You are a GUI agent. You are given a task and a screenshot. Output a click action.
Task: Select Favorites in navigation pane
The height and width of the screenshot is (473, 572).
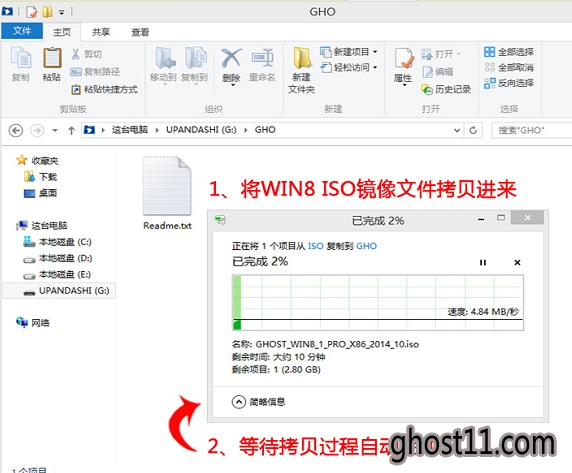coord(37,160)
